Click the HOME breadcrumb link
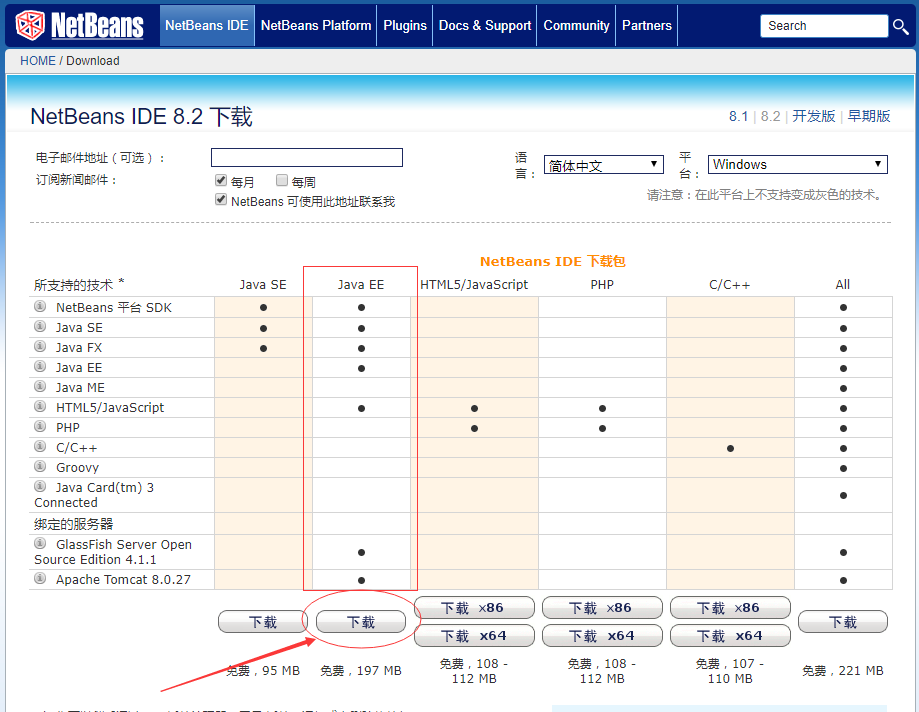The width and height of the screenshot is (919, 712). 38,61
